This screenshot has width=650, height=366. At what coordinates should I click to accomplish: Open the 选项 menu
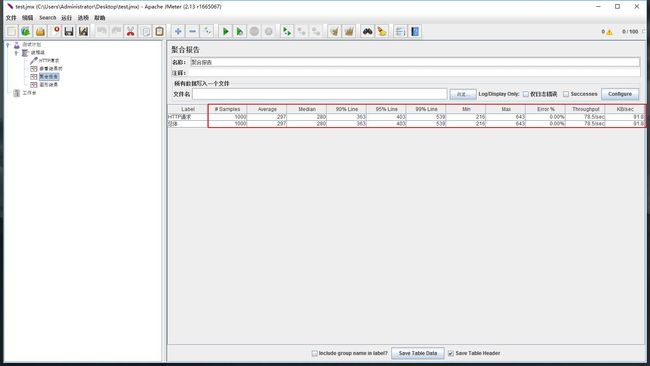coord(83,18)
